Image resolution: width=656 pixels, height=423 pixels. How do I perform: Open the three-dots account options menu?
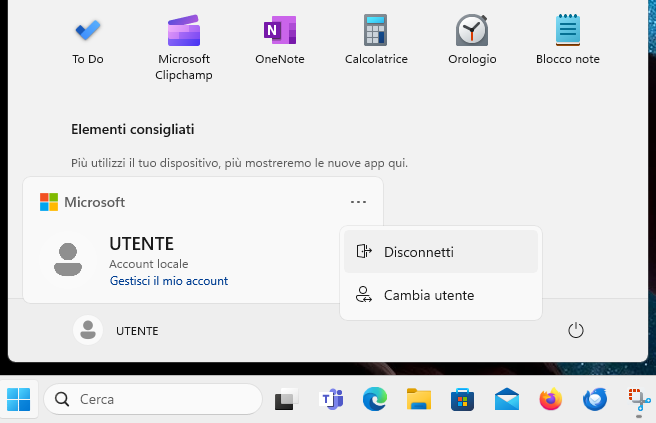pyautogui.click(x=358, y=202)
